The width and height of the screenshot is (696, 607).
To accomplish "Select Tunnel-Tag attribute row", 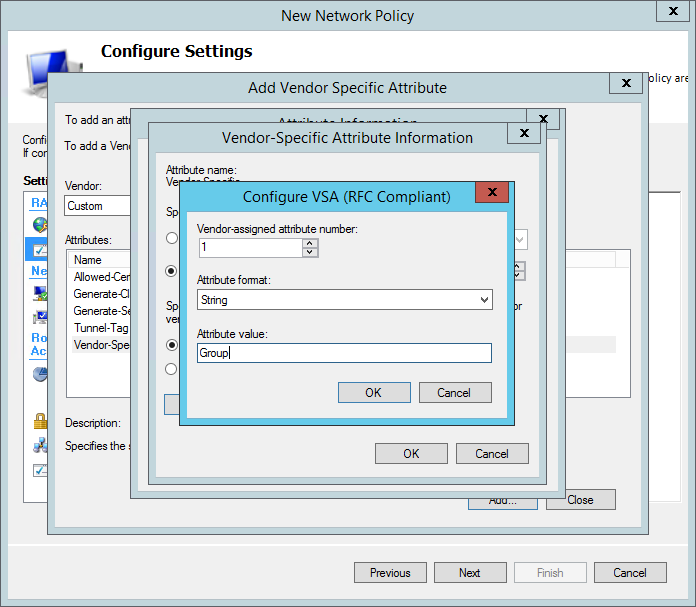I will pyautogui.click(x=101, y=328).
